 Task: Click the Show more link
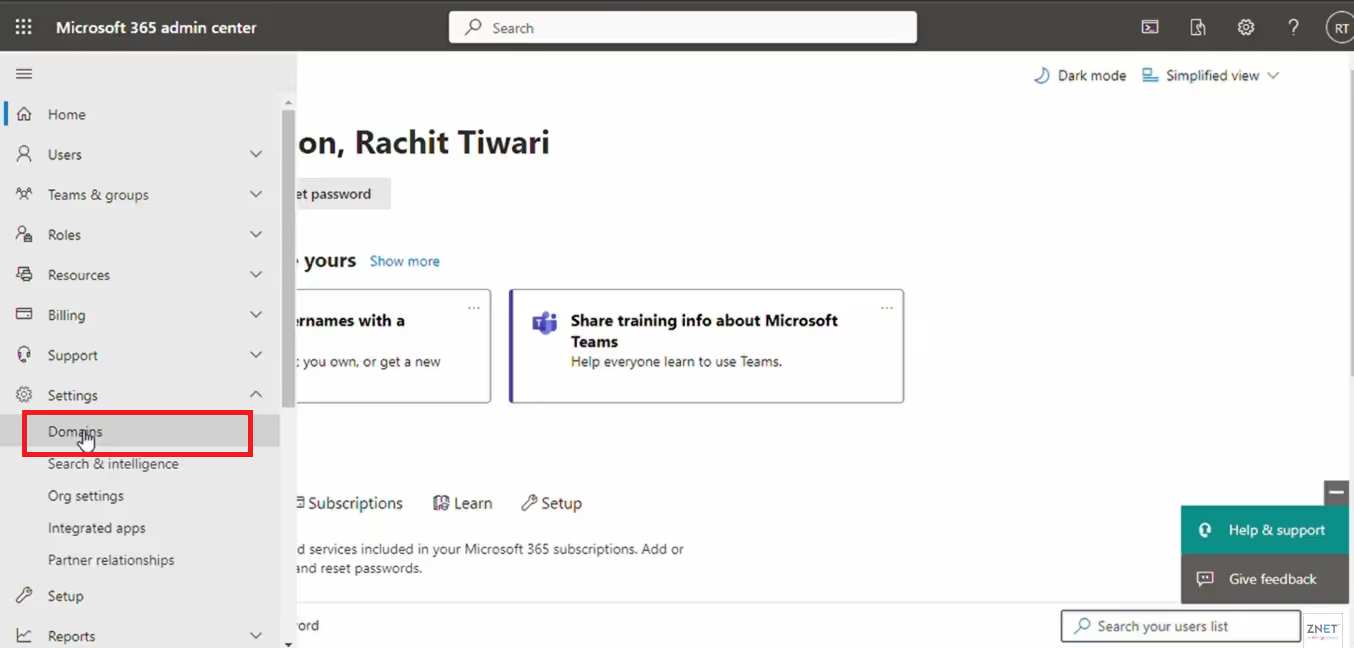click(x=404, y=261)
